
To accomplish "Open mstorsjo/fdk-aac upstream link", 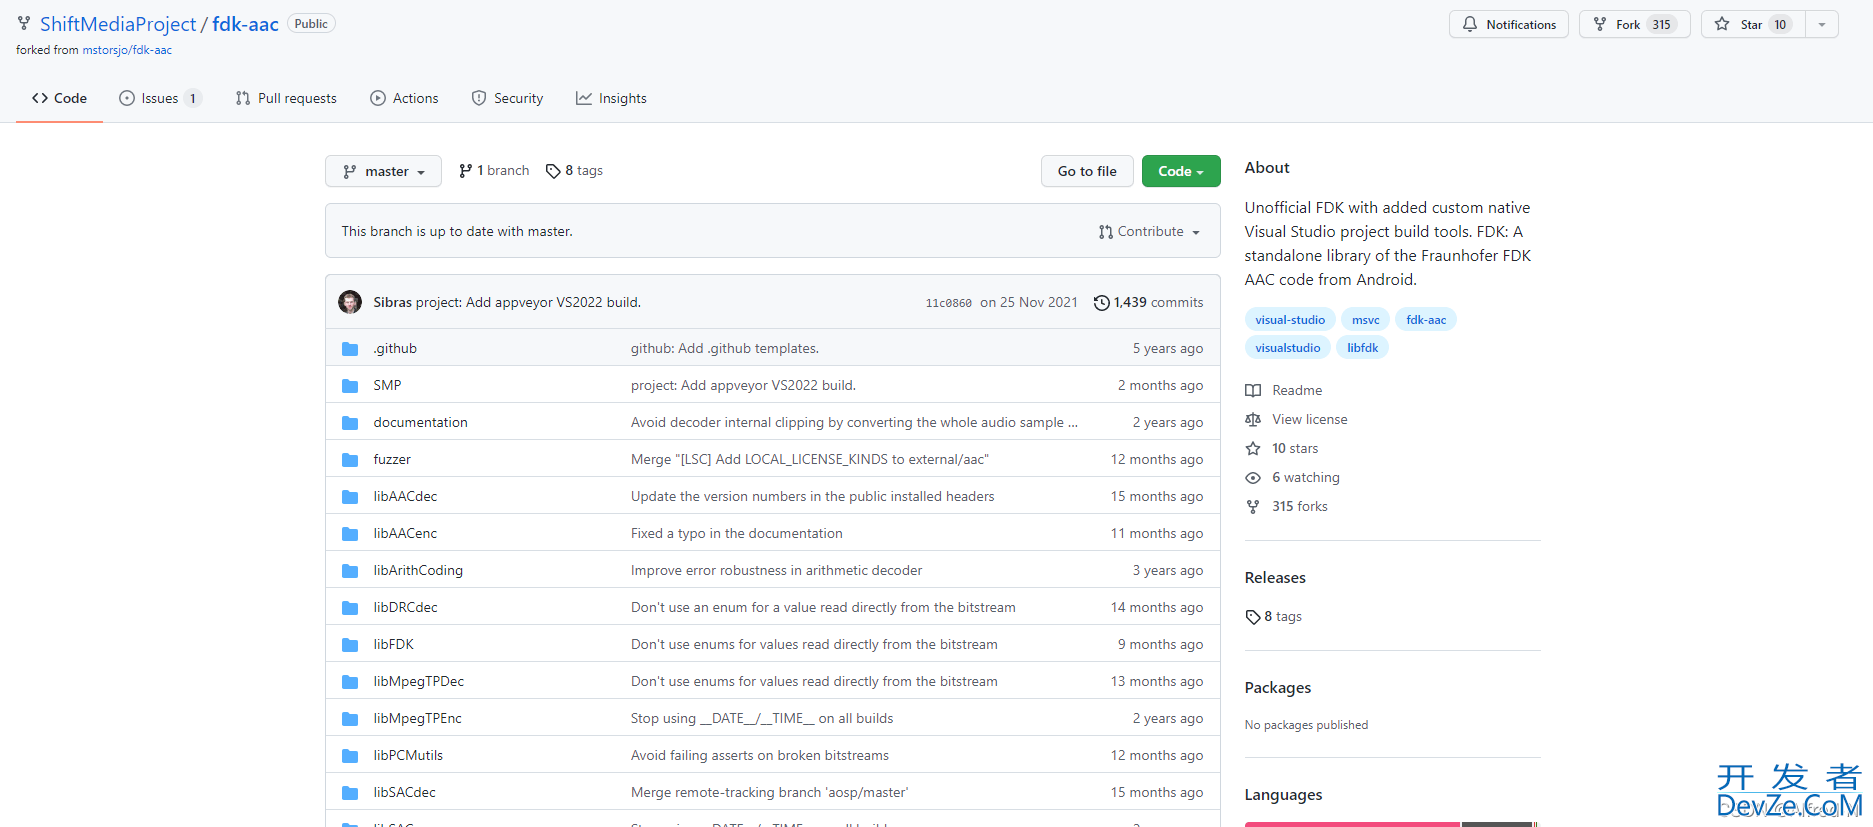I will [127, 50].
